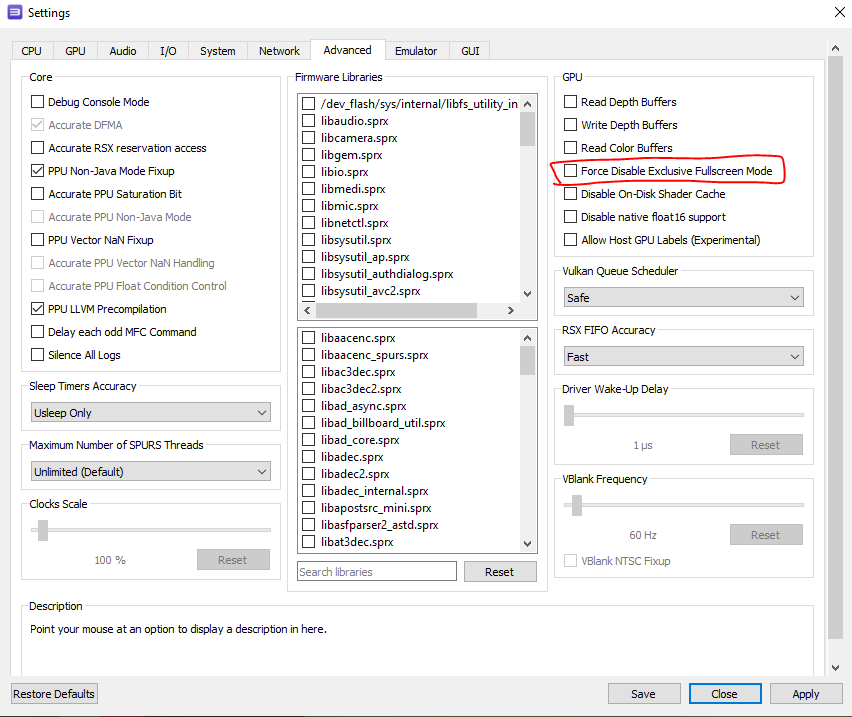The height and width of the screenshot is (717, 852).
Task: Click the settings page scroll-down arrow
Action: click(835, 668)
